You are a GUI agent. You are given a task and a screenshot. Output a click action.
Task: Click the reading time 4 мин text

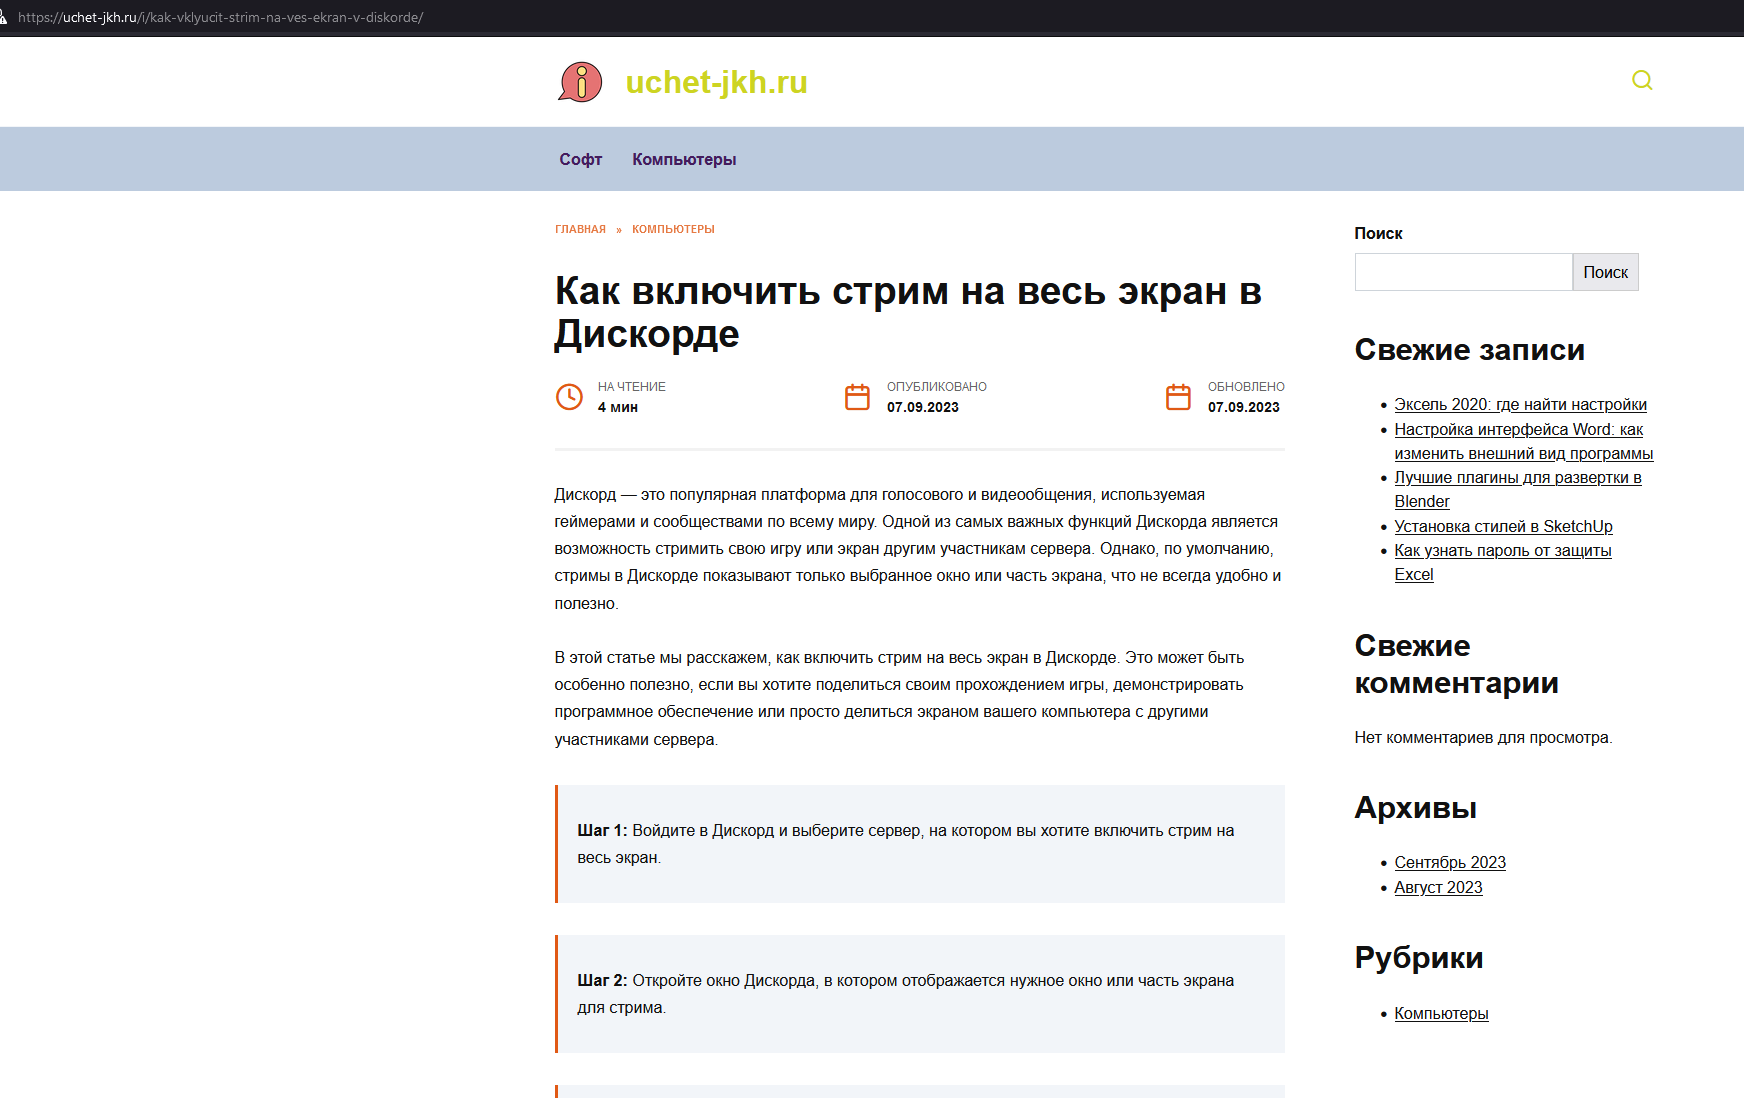coord(617,407)
